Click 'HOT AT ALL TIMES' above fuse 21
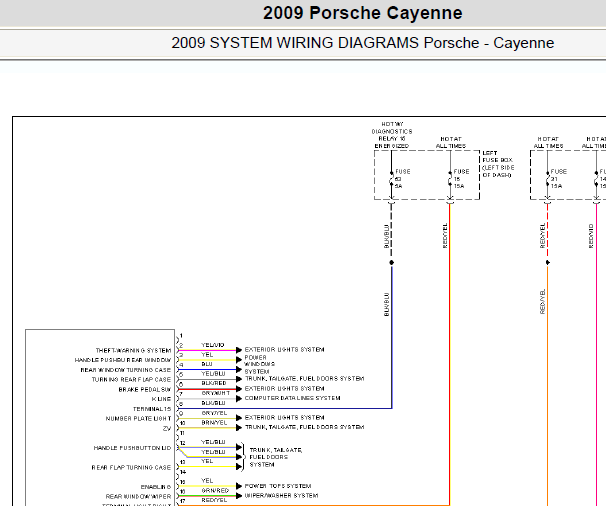606x506 pixels. click(x=548, y=142)
